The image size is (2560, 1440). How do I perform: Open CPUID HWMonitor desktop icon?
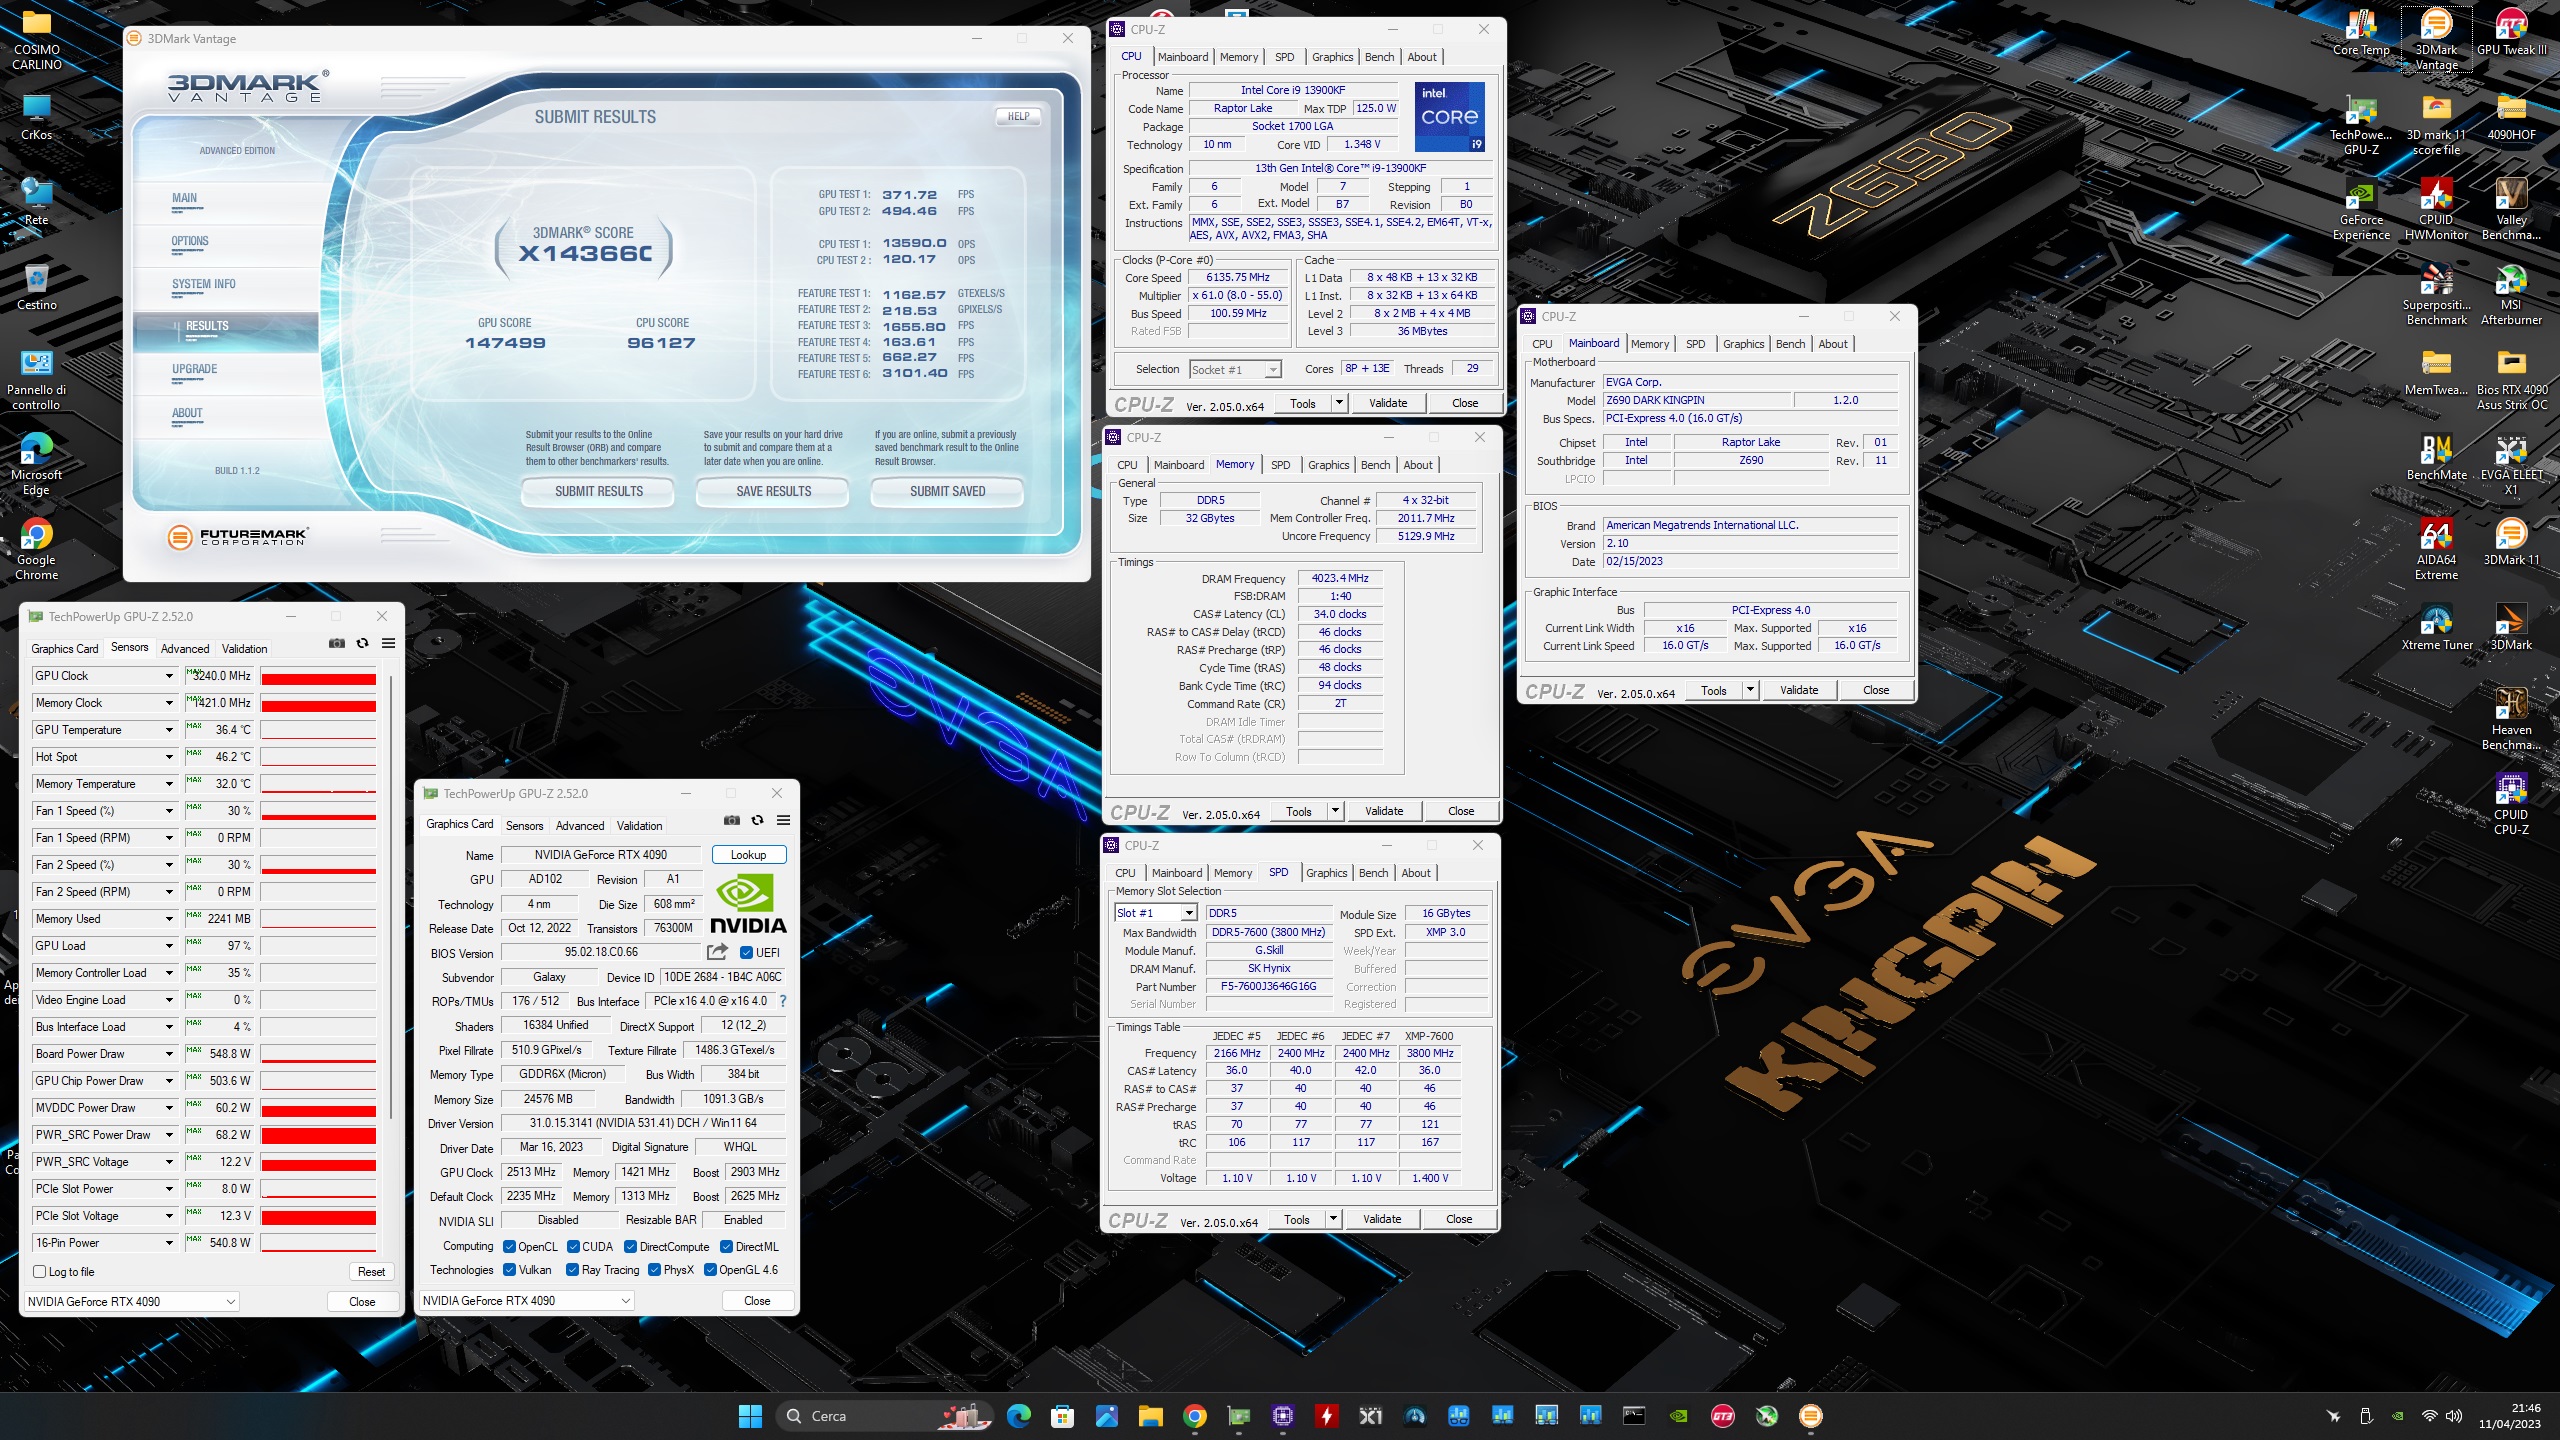tap(2436, 210)
